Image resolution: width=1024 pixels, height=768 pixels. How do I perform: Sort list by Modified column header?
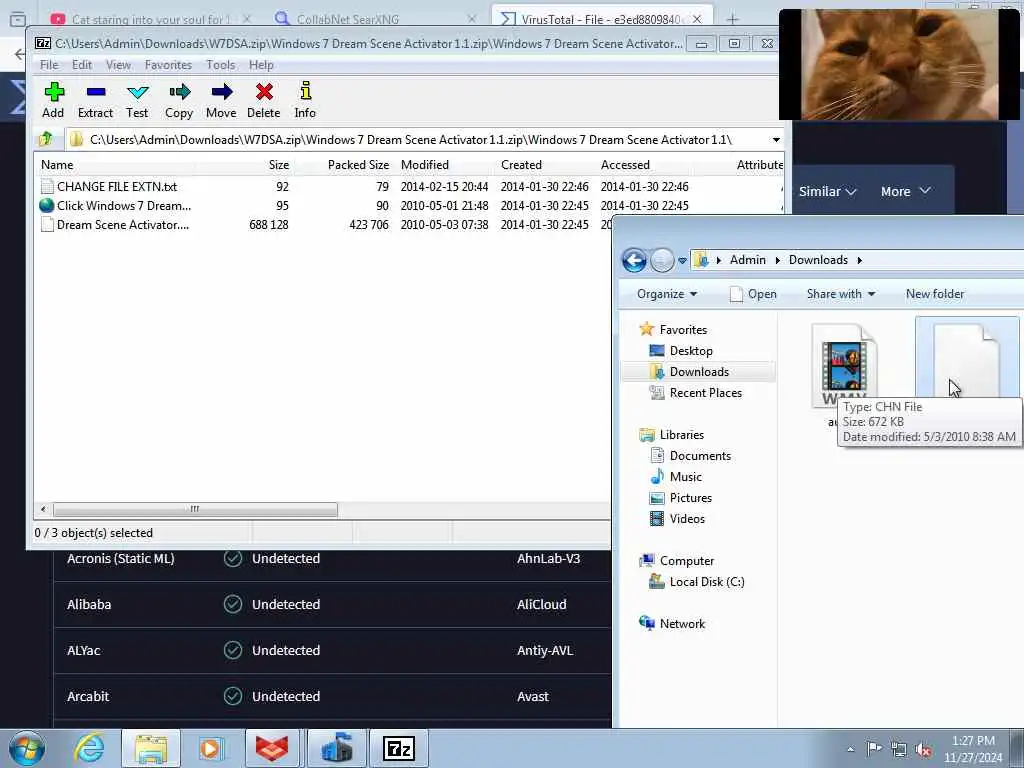click(424, 165)
